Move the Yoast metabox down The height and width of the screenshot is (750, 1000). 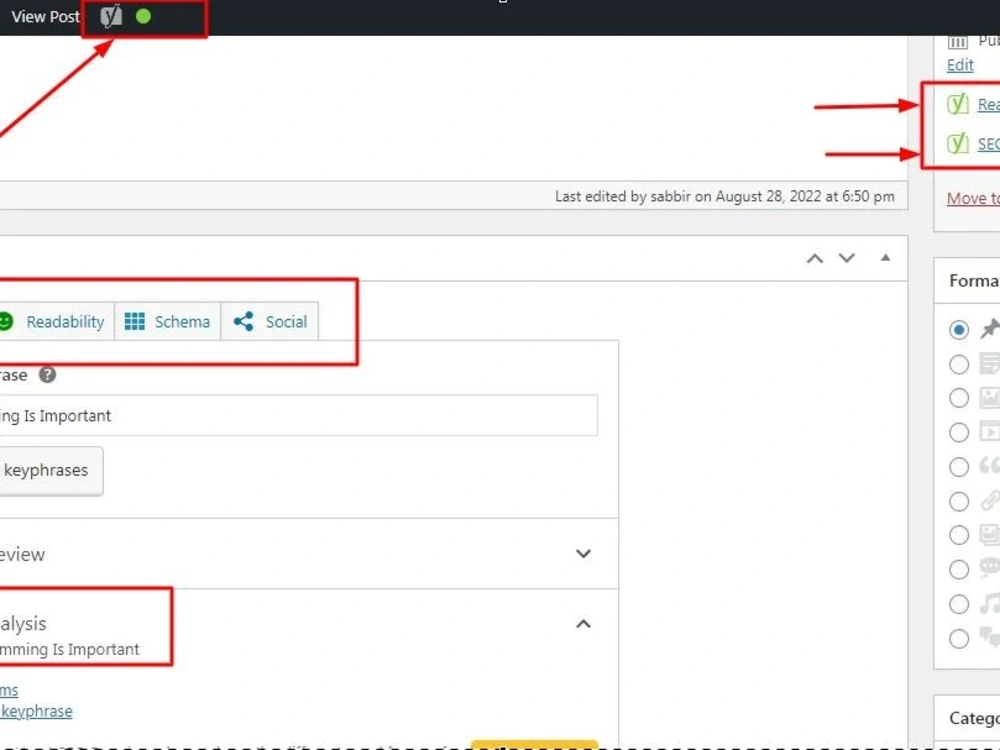[x=846, y=258]
